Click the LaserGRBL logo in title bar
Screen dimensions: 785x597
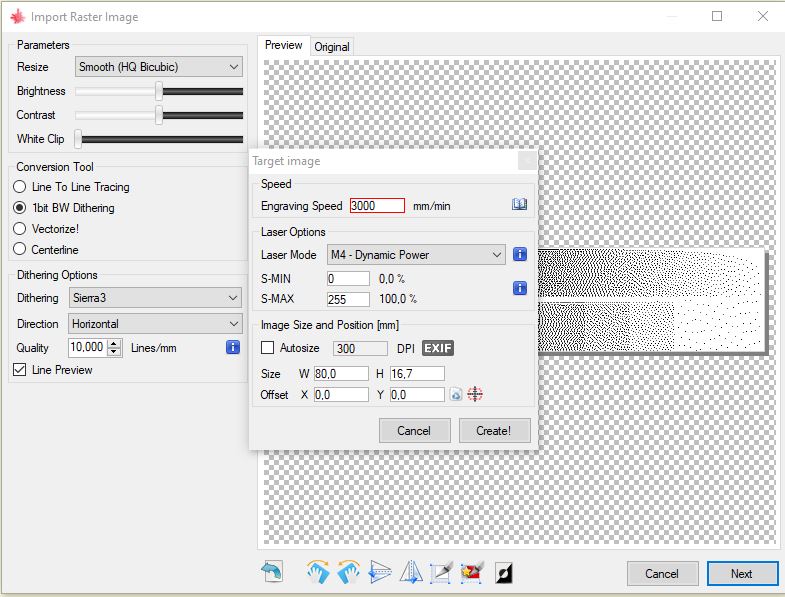18,17
